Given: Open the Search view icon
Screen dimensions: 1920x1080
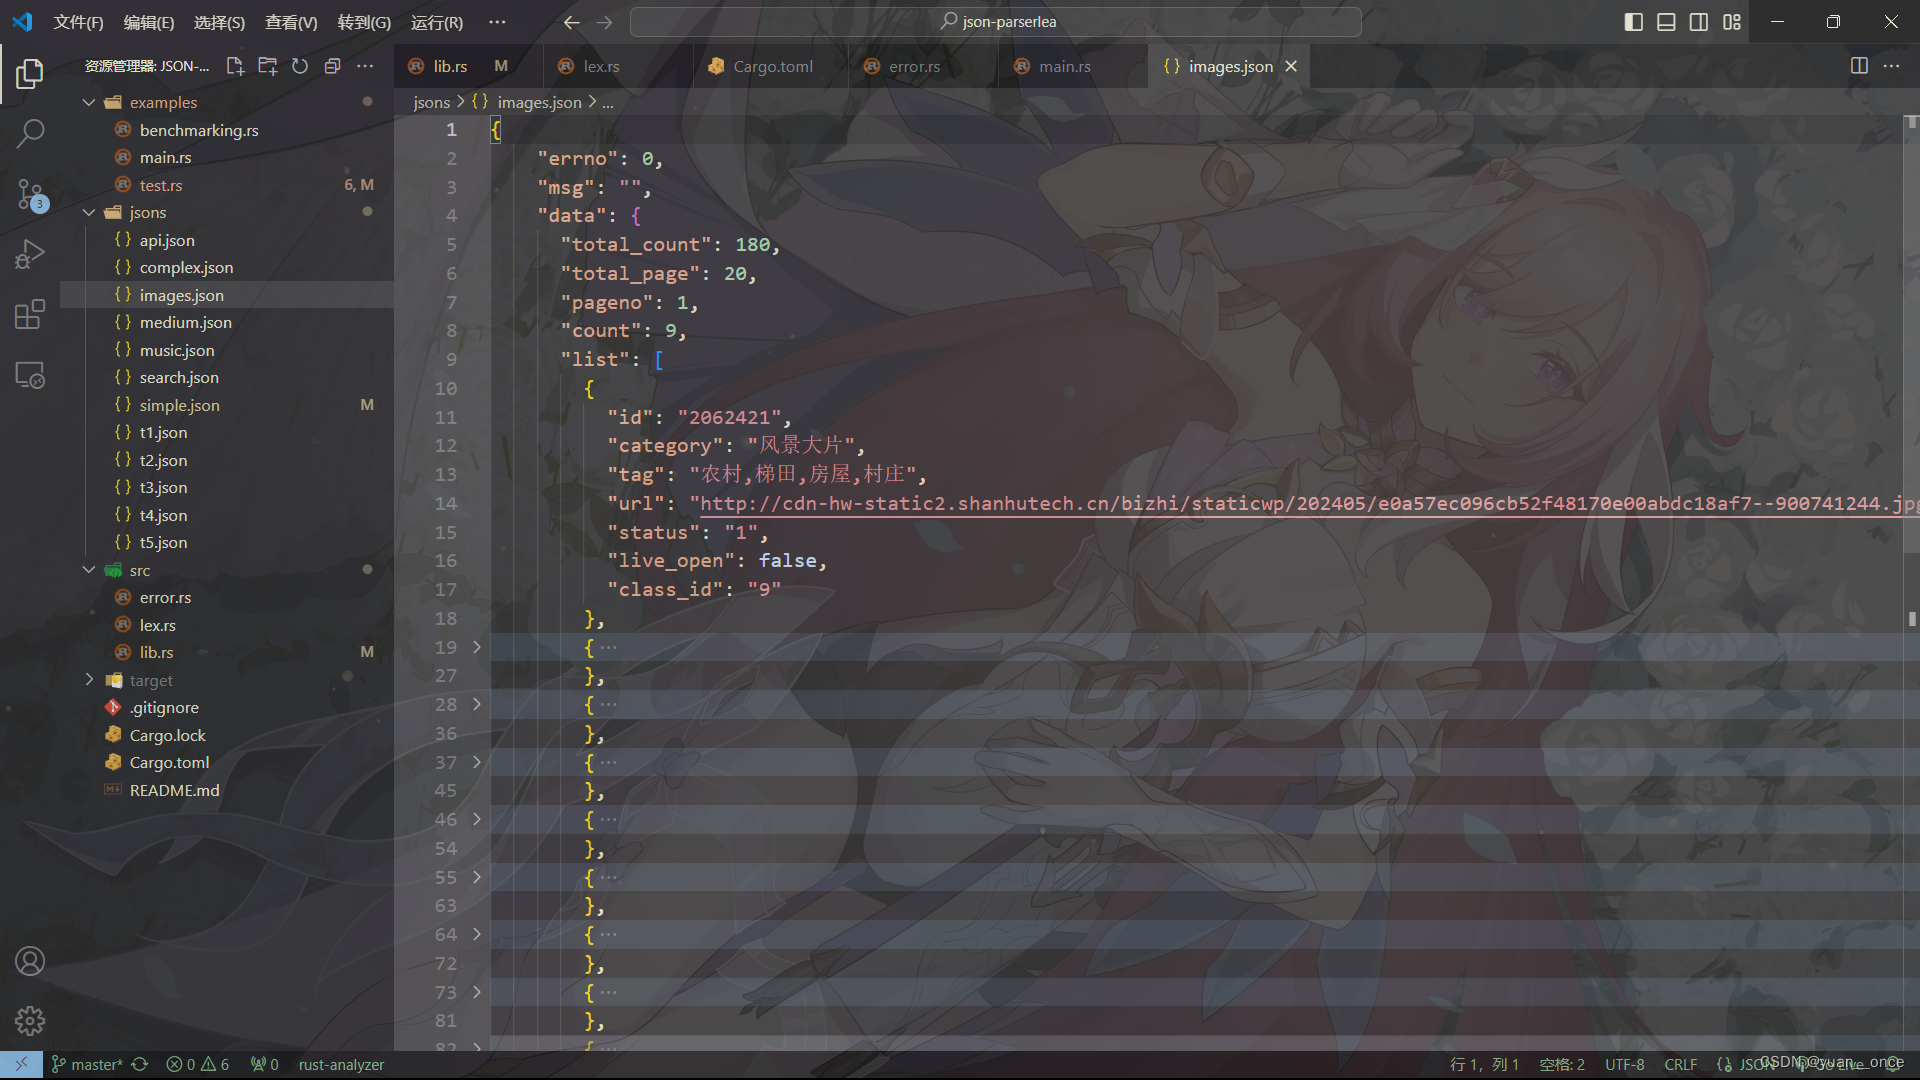Looking at the screenshot, I should pos(30,133).
